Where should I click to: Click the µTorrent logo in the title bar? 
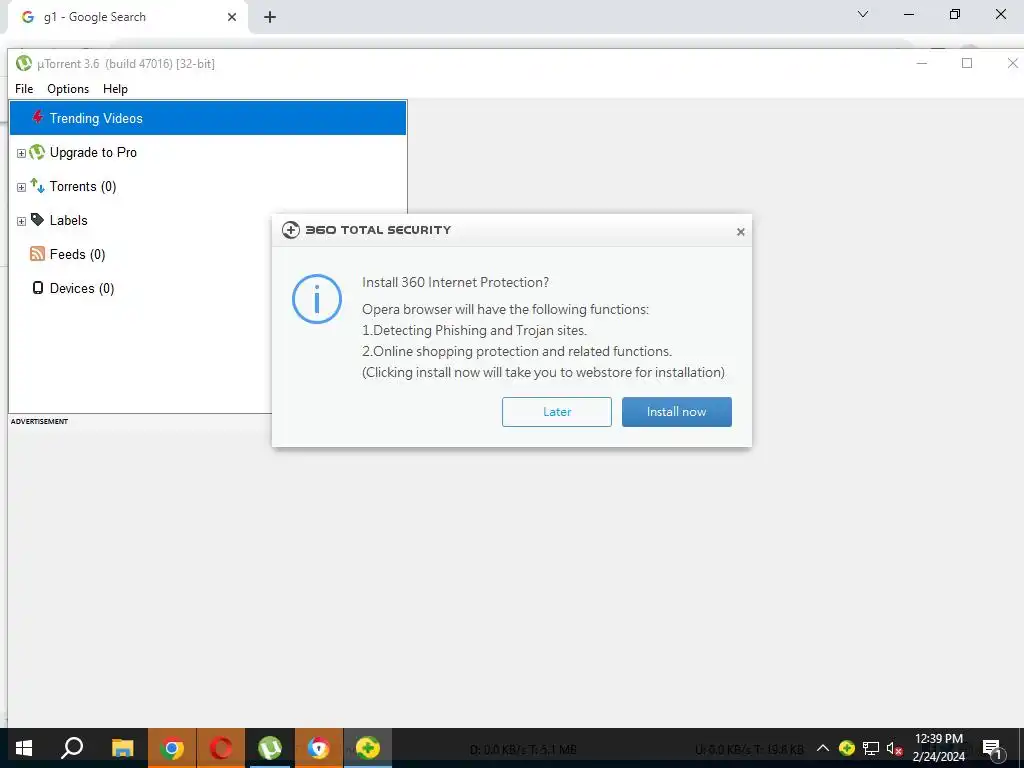pyautogui.click(x=24, y=63)
